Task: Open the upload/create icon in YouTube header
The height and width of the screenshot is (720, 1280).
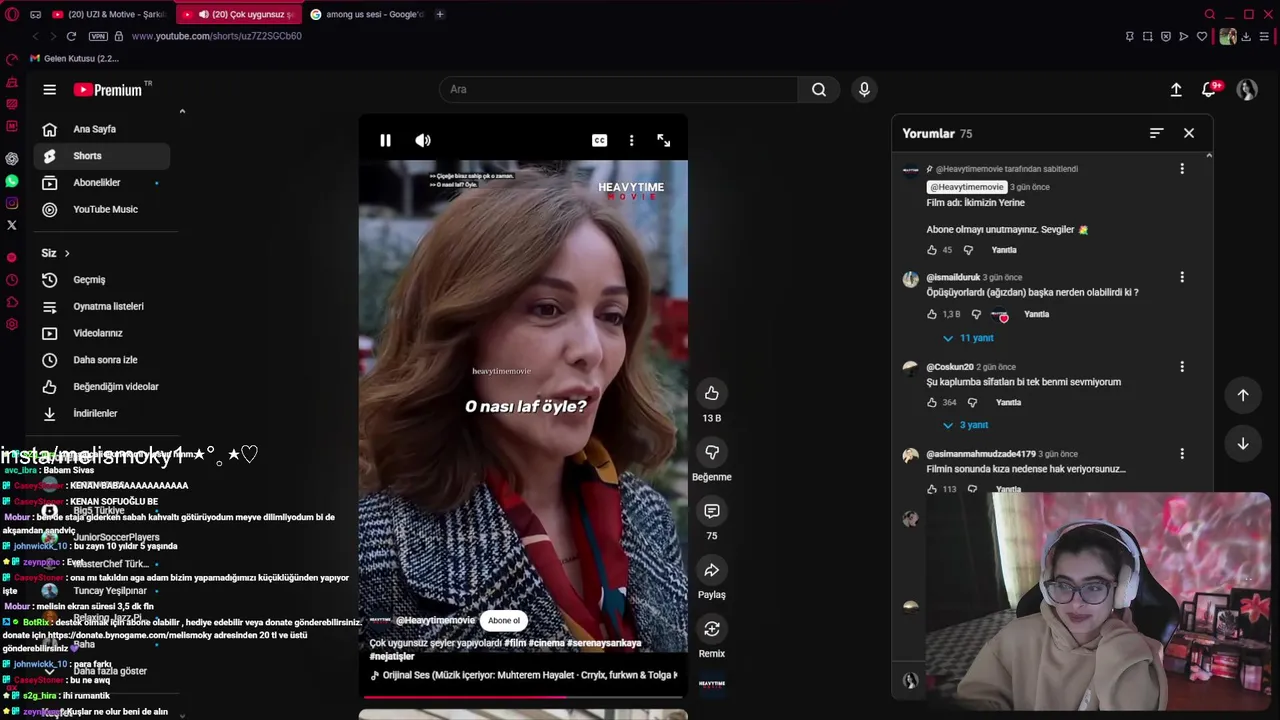Action: pos(1176,89)
